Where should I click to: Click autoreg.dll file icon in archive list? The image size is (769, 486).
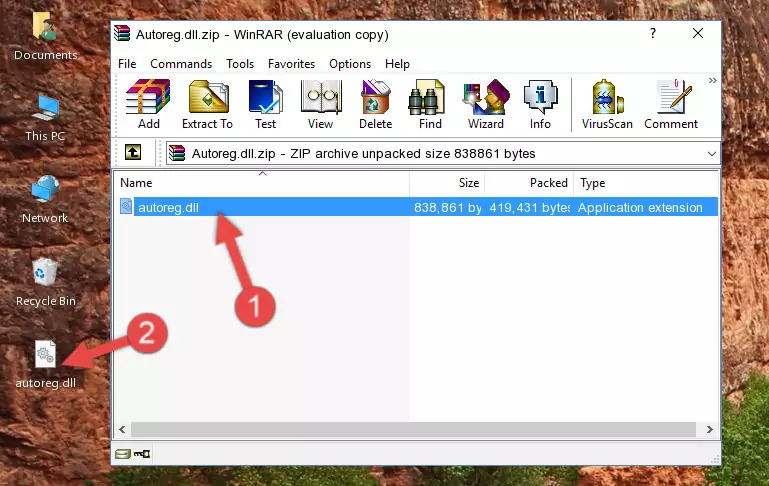click(126, 206)
